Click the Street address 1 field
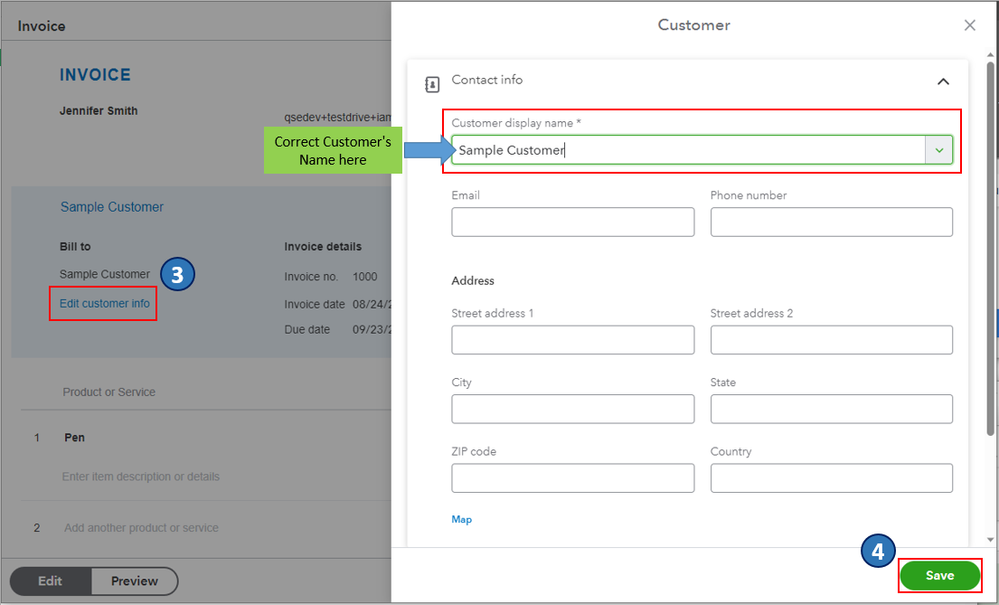 572,340
